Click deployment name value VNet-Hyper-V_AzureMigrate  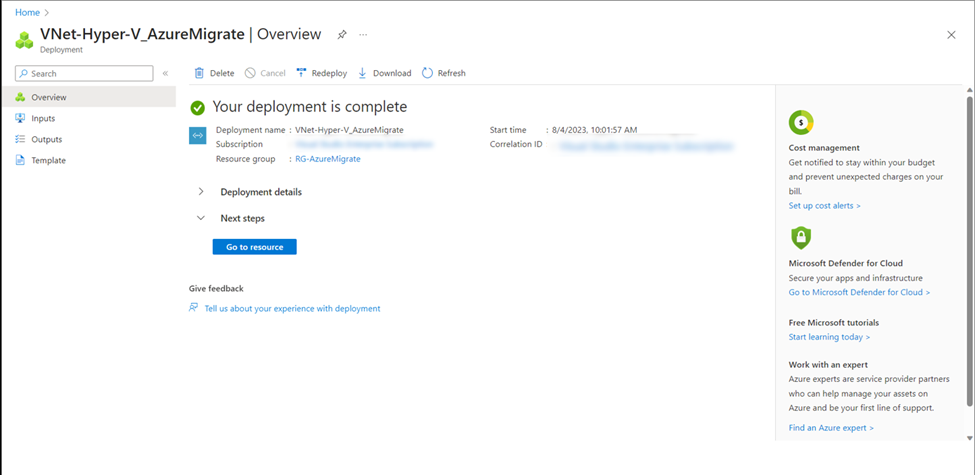[349, 130]
